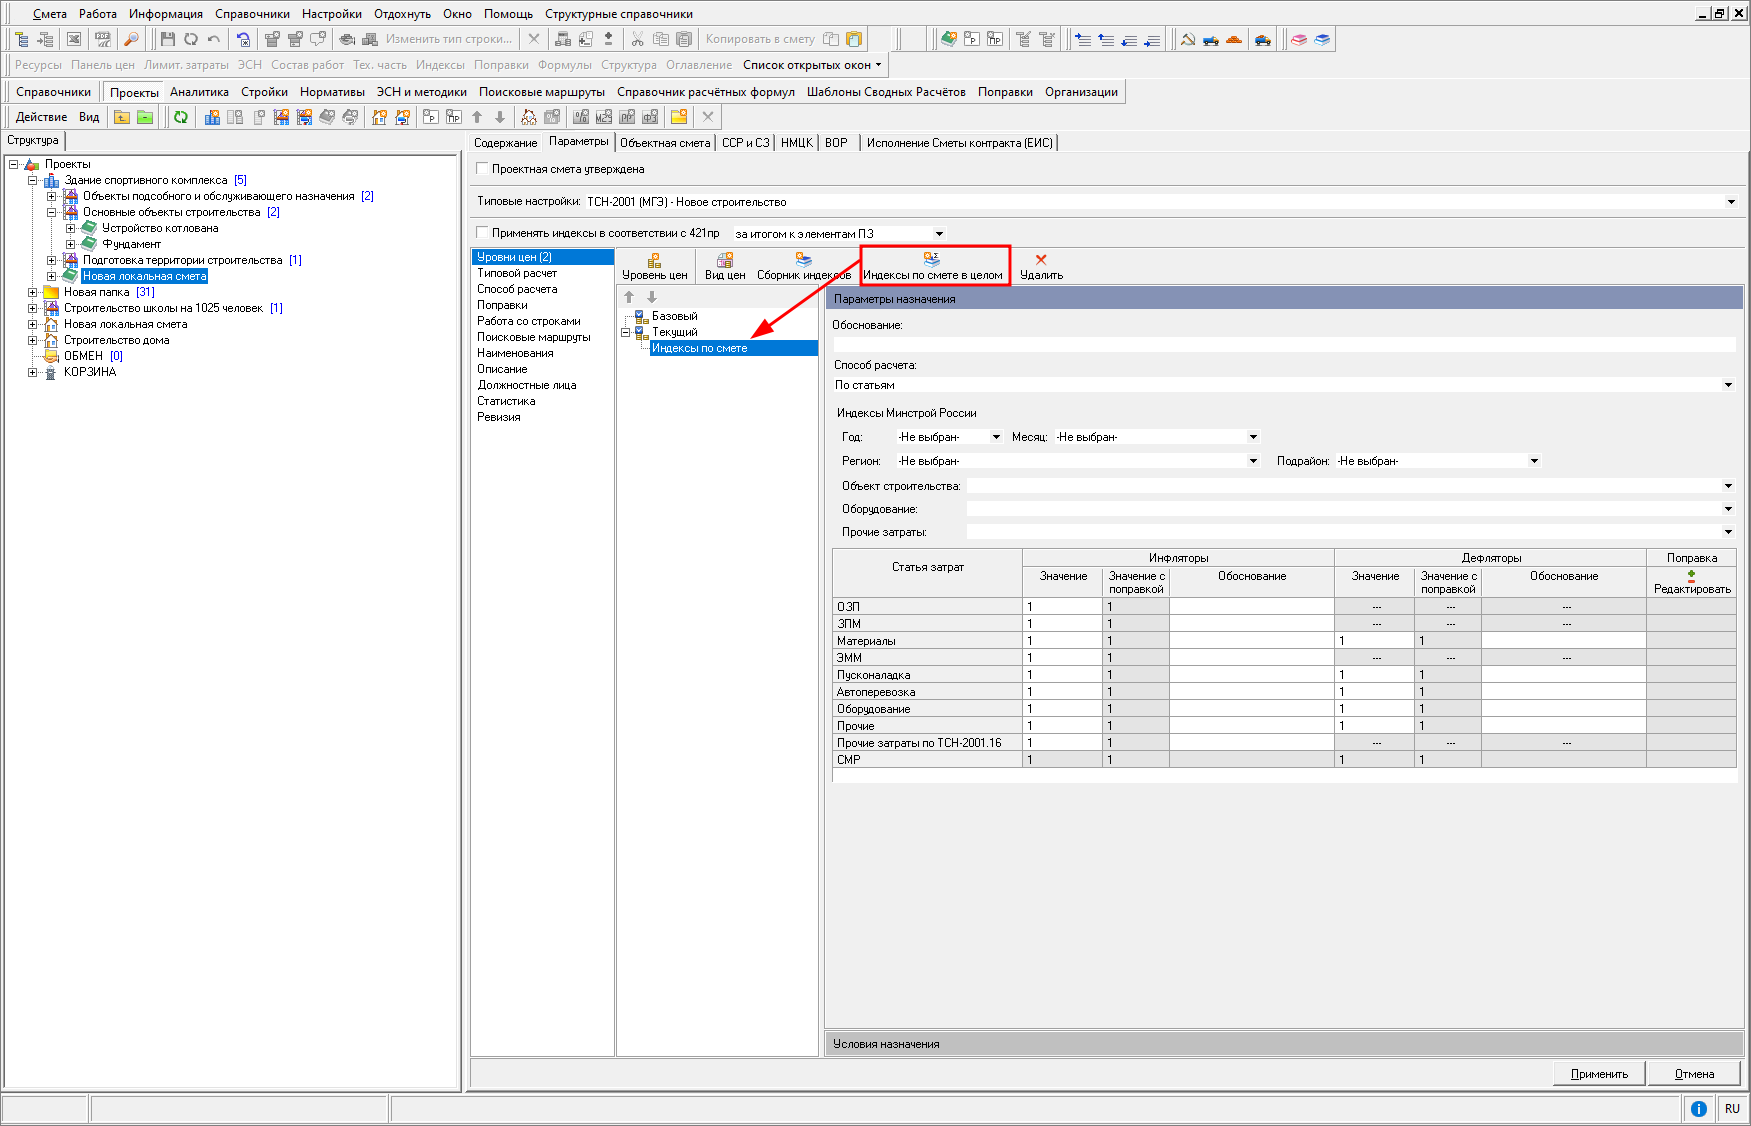Collapse 'Основные объекты строительства' tree node

[x=52, y=212]
